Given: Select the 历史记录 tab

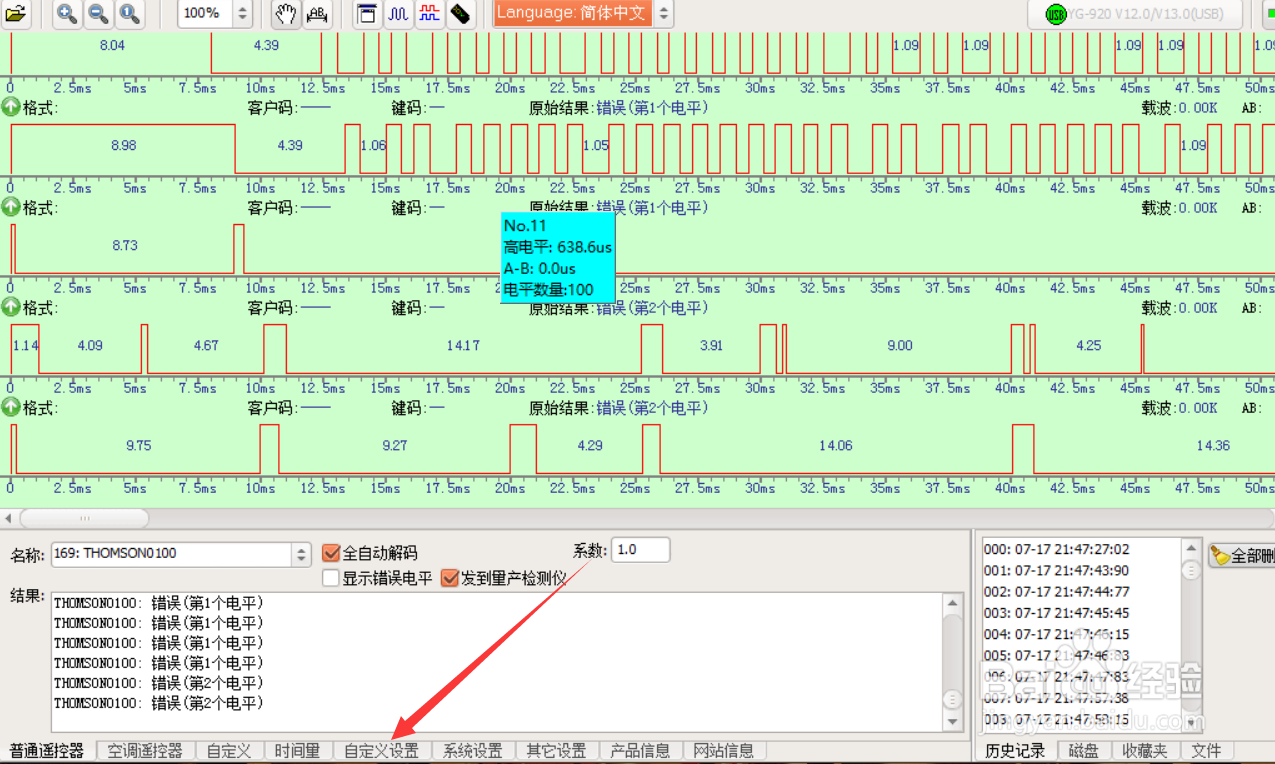Looking at the screenshot, I should [x=1015, y=751].
